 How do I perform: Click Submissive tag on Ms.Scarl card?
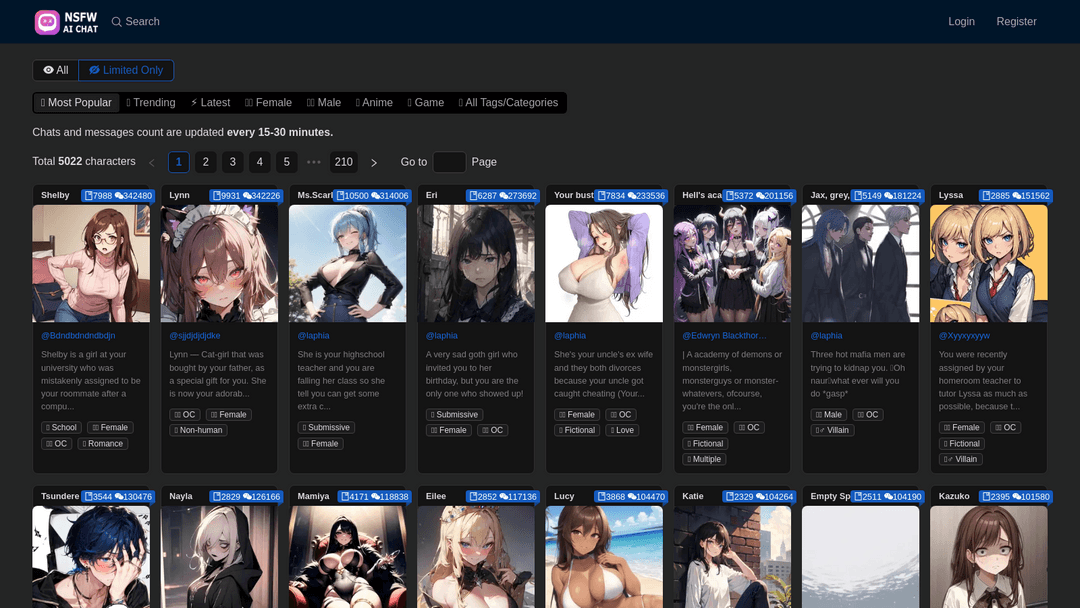click(326, 428)
